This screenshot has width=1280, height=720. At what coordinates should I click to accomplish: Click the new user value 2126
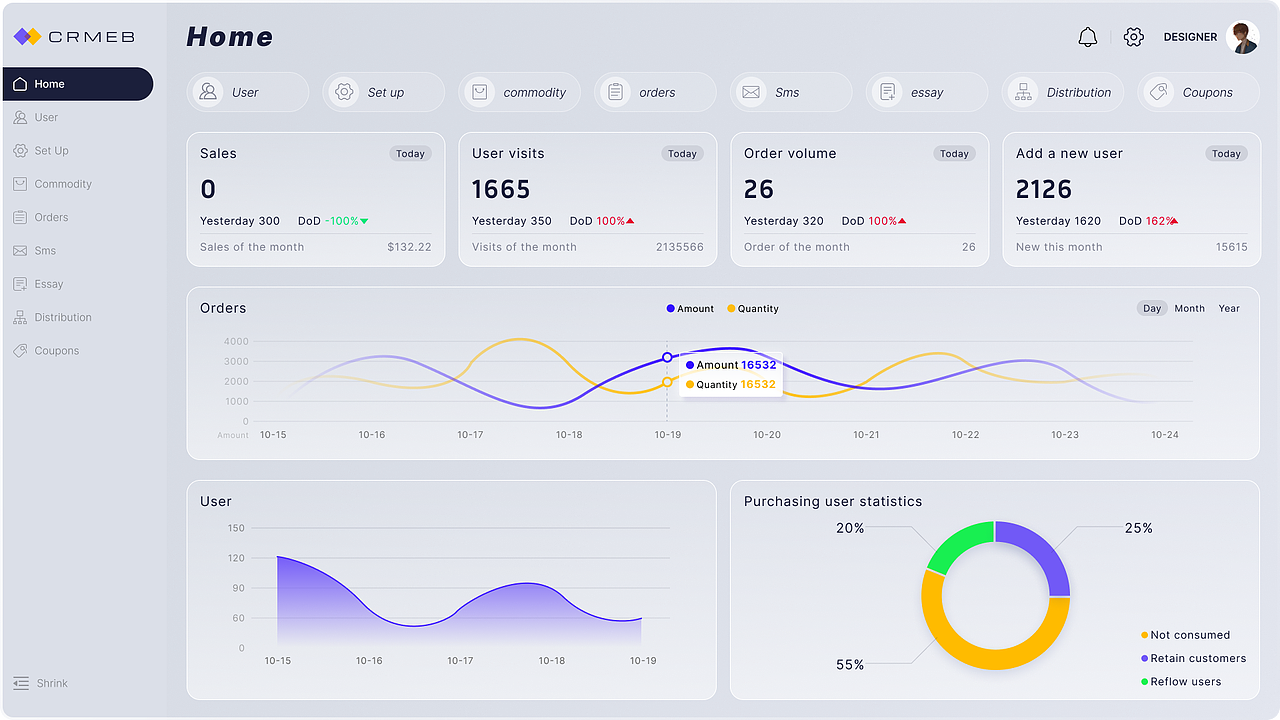tap(1044, 189)
